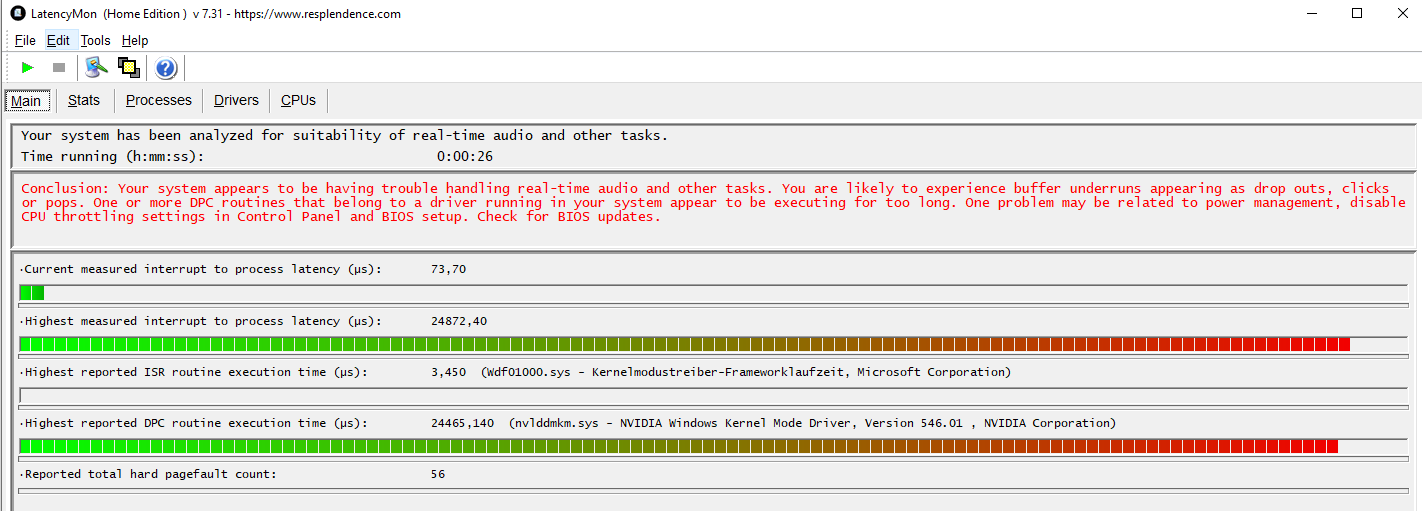
Task: Click the ISR execution time value 3,450
Action: (448, 372)
